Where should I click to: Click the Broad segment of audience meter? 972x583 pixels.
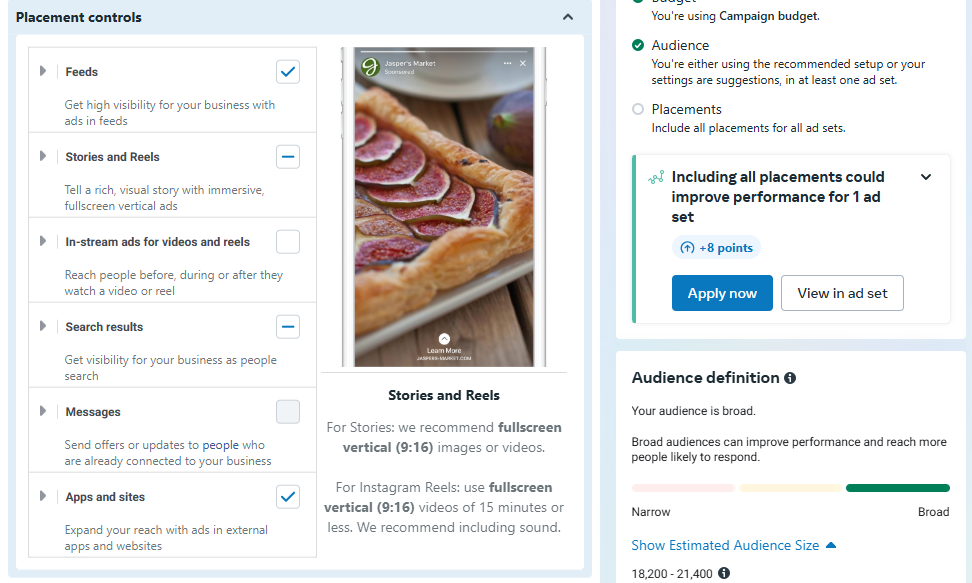tap(898, 488)
